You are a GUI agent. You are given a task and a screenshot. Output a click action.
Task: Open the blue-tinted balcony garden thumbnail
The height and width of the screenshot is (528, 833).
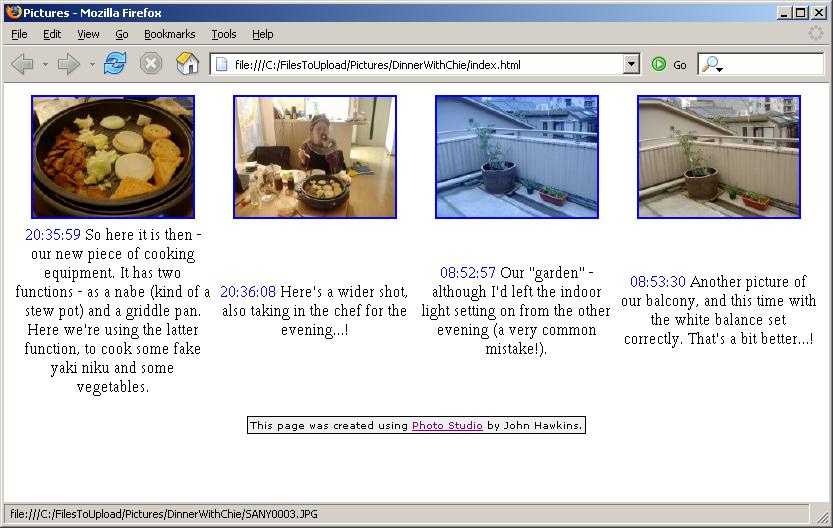(x=517, y=157)
